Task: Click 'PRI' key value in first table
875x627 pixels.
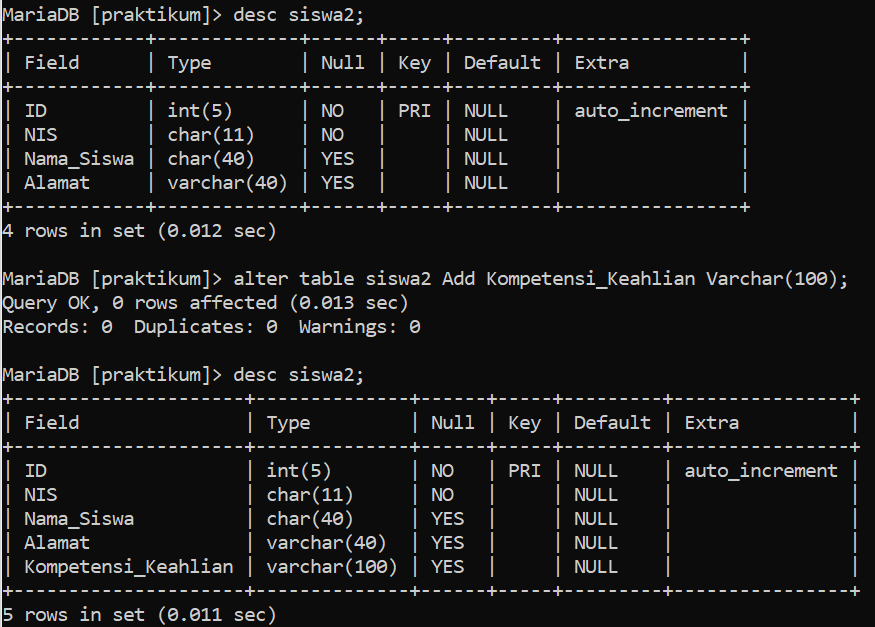Action: tap(414, 111)
